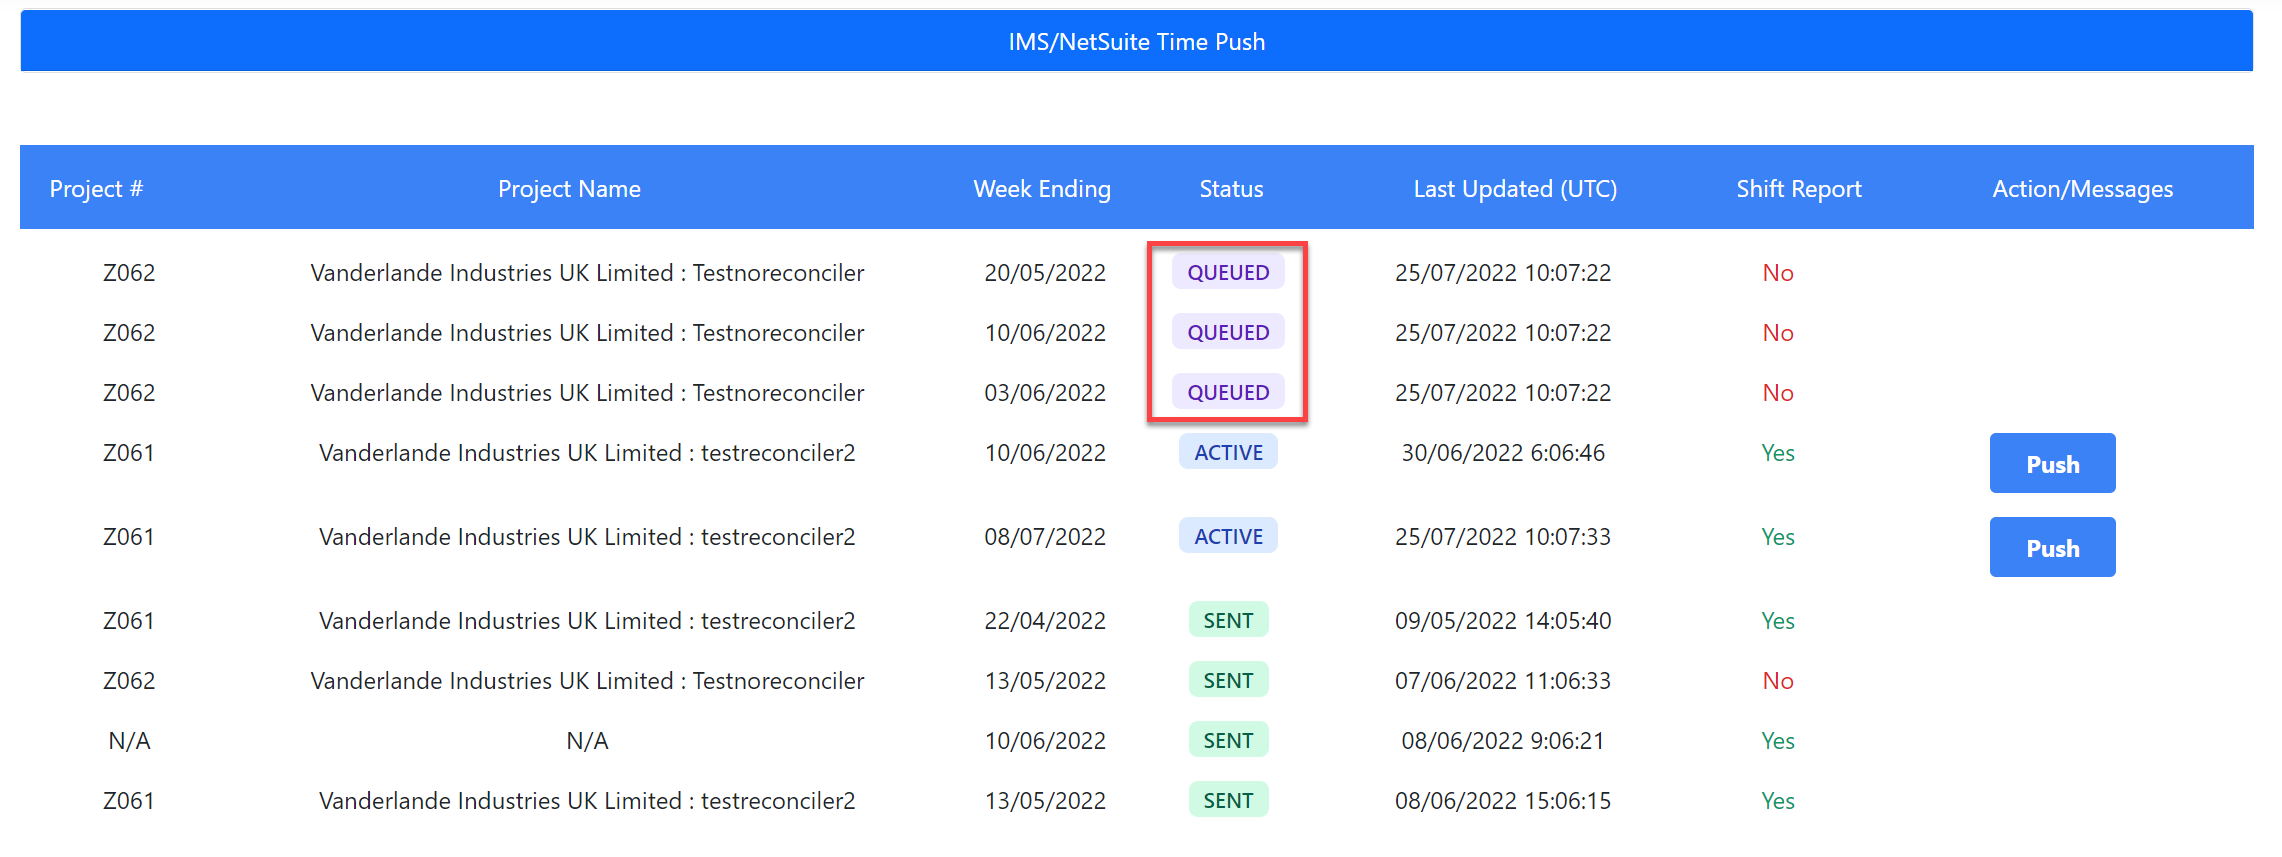The image size is (2282, 857).
Task: Click Shift Report Yes for 30/06/2022 6:06:46 row
Action: (x=1778, y=453)
